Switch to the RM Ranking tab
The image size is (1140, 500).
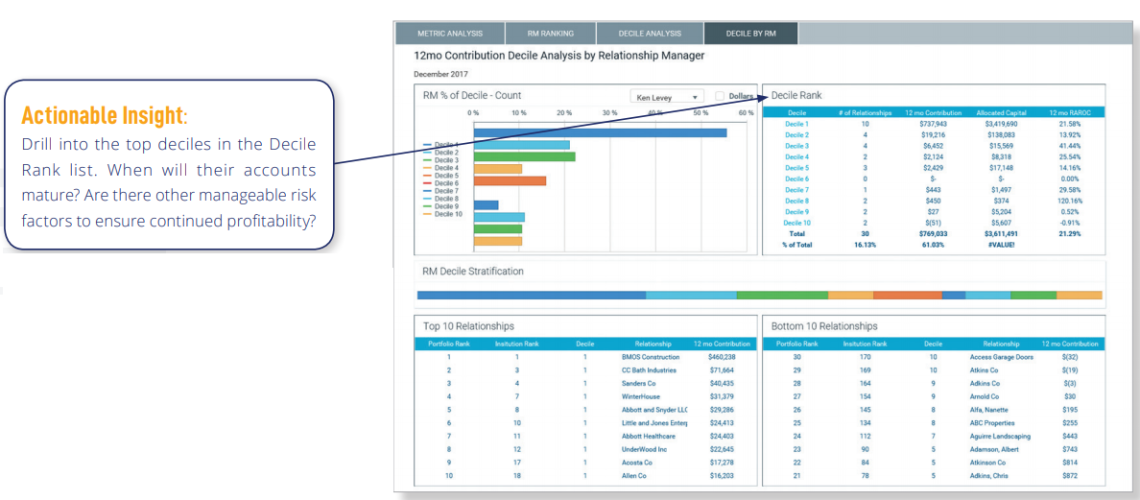coord(551,33)
